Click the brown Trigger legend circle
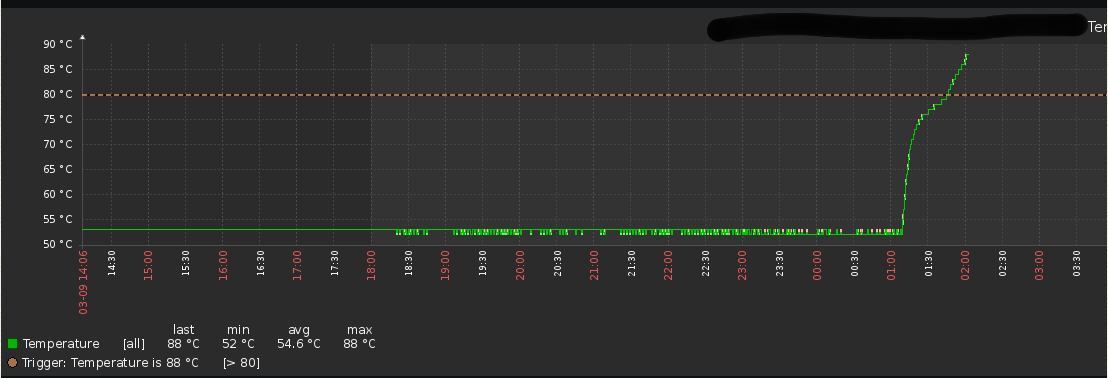 click(x=12, y=363)
